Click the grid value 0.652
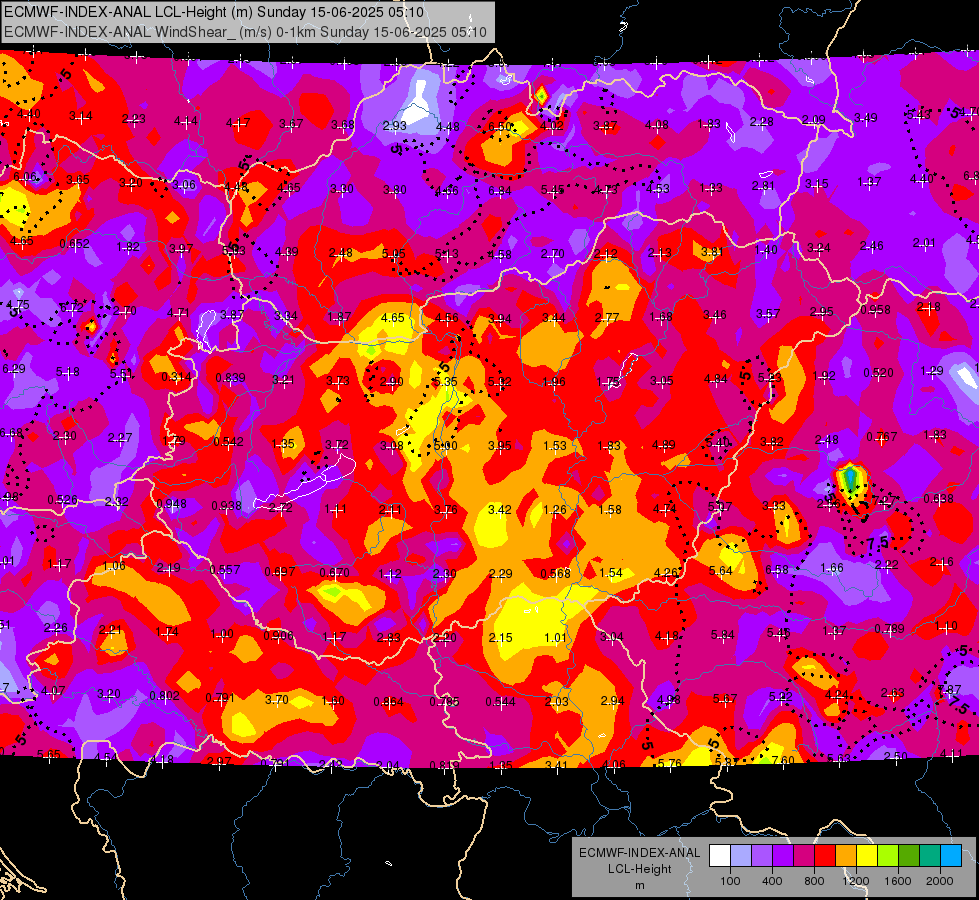Image resolution: width=979 pixels, height=900 pixels. pyautogui.click(x=74, y=244)
